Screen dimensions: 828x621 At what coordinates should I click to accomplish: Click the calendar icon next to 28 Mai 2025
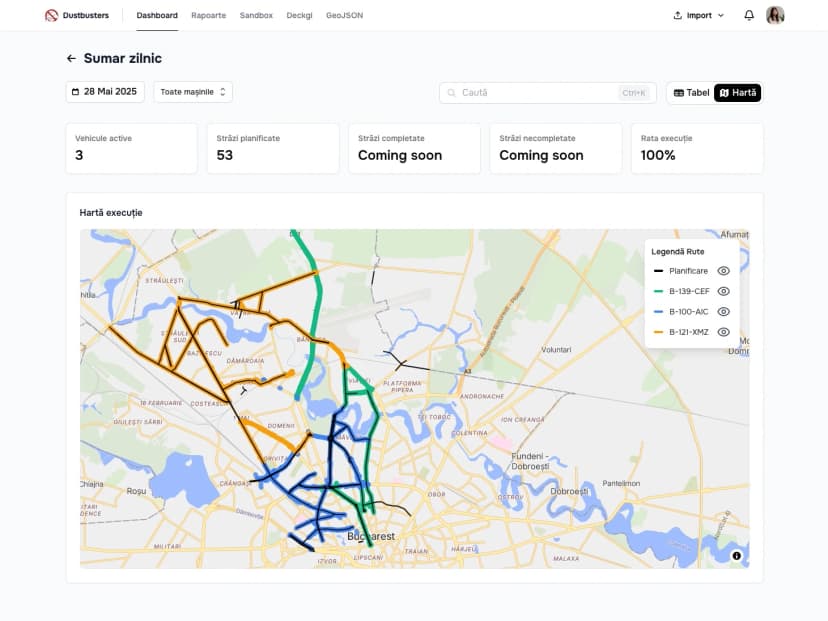pos(76,91)
